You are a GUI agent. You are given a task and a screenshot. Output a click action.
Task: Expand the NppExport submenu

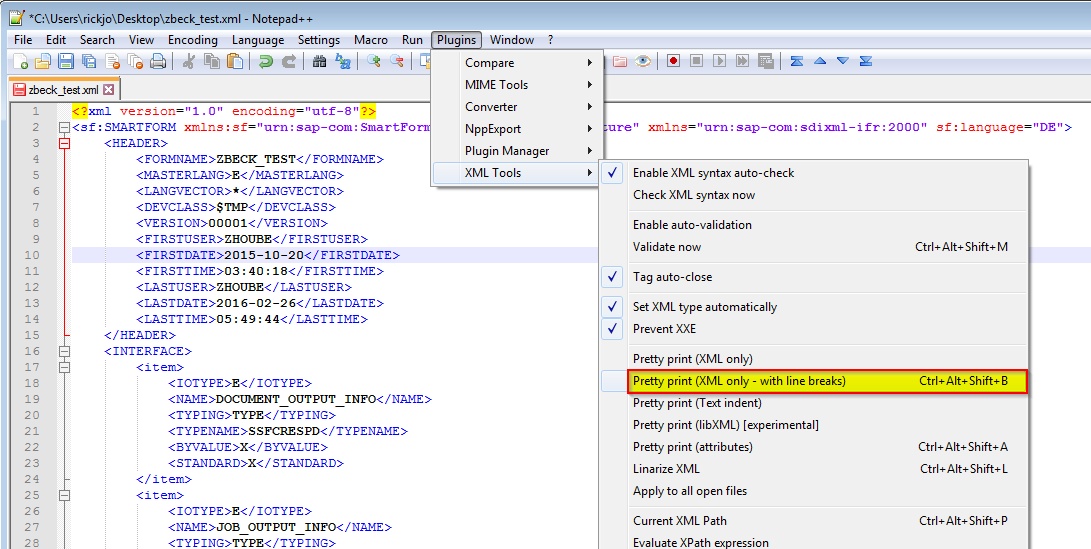(516, 129)
